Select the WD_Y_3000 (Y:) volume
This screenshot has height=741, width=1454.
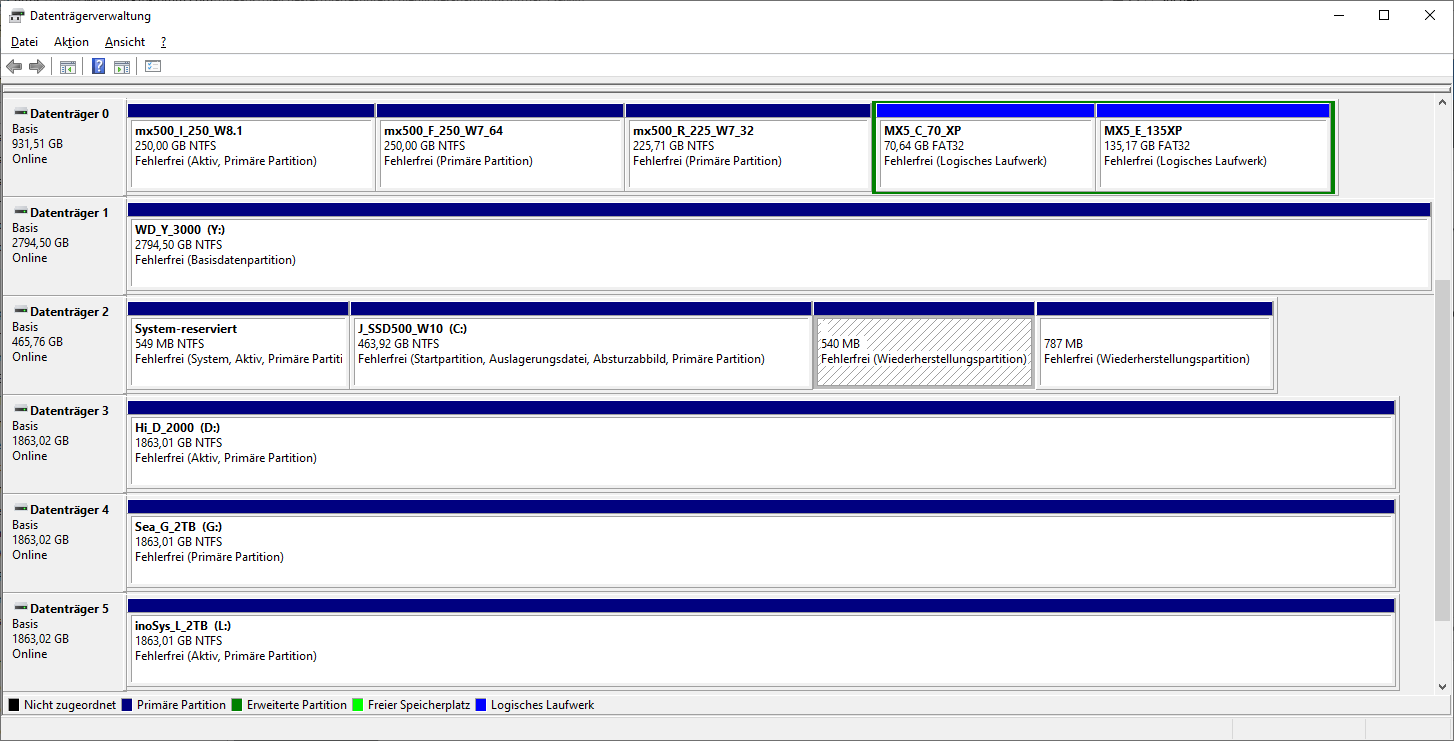[x=779, y=245]
